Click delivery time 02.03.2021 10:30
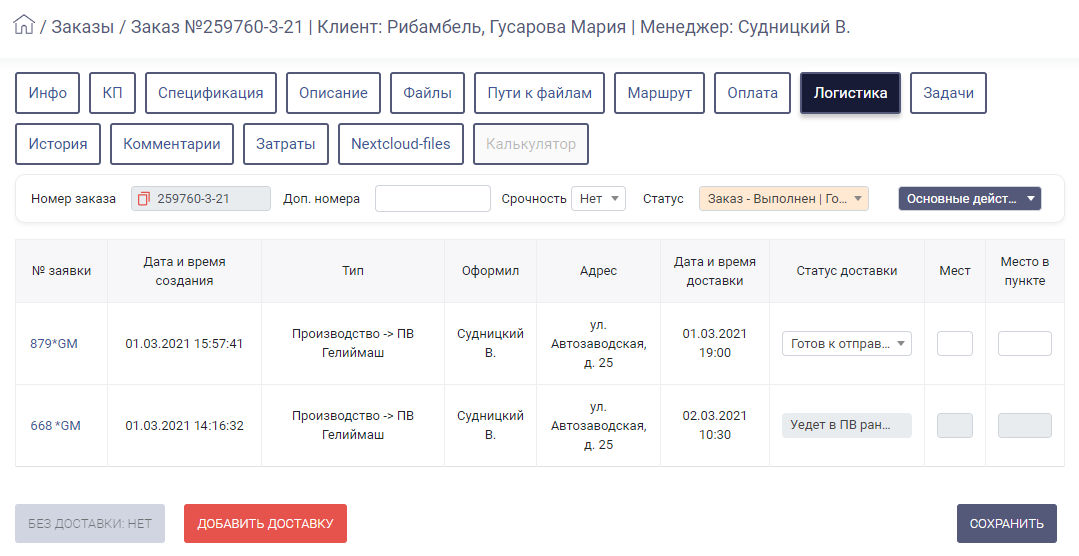Image resolution: width=1079 pixels, height=556 pixels. pos(715,425)
